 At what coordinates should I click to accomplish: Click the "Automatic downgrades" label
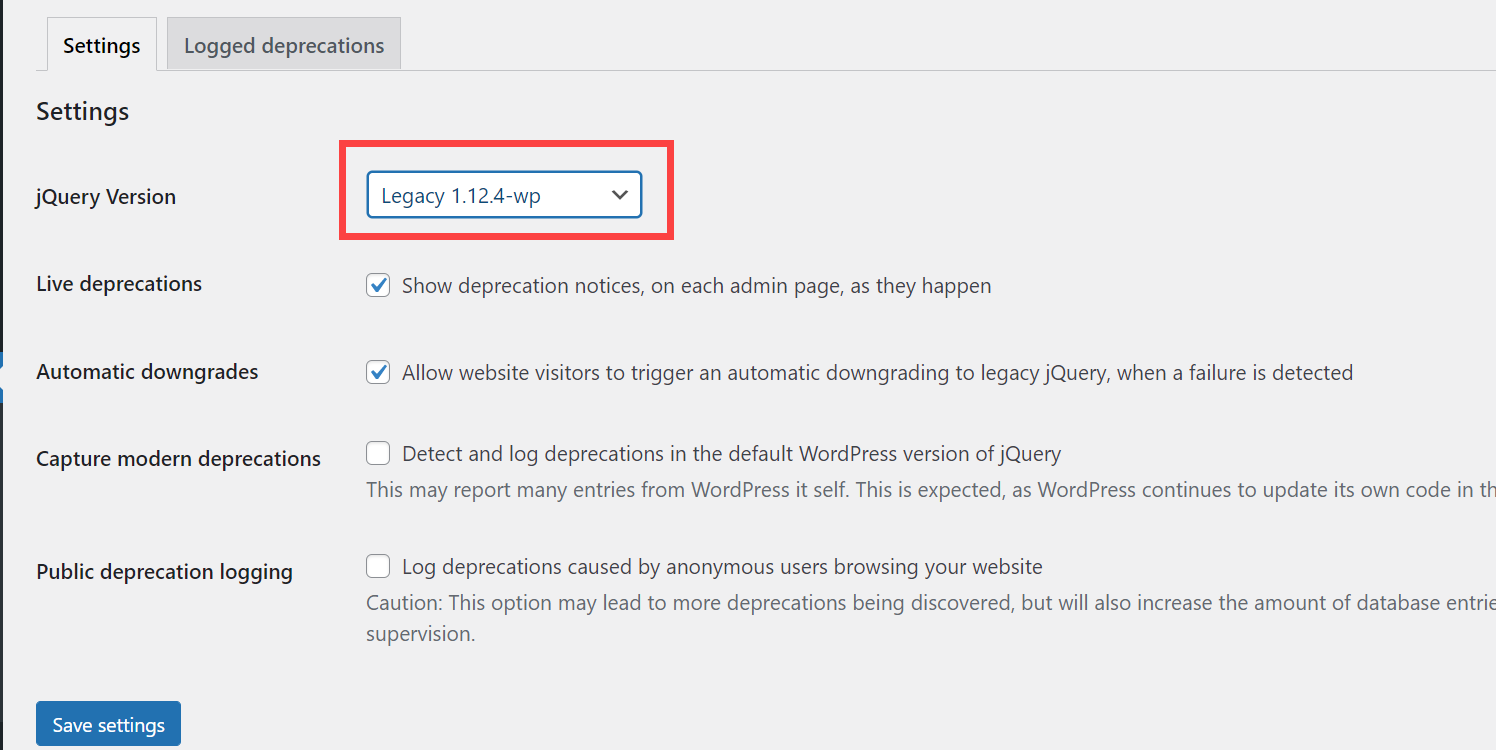(147, 371)
